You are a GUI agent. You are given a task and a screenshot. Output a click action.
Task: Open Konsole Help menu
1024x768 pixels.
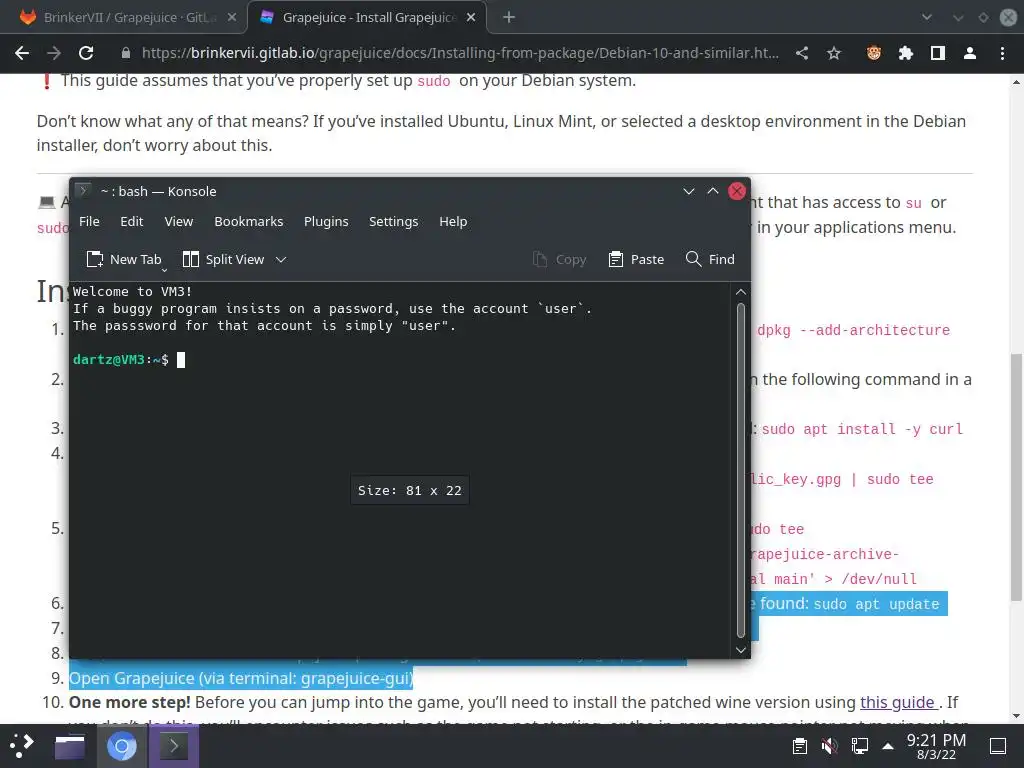(453, 221)
